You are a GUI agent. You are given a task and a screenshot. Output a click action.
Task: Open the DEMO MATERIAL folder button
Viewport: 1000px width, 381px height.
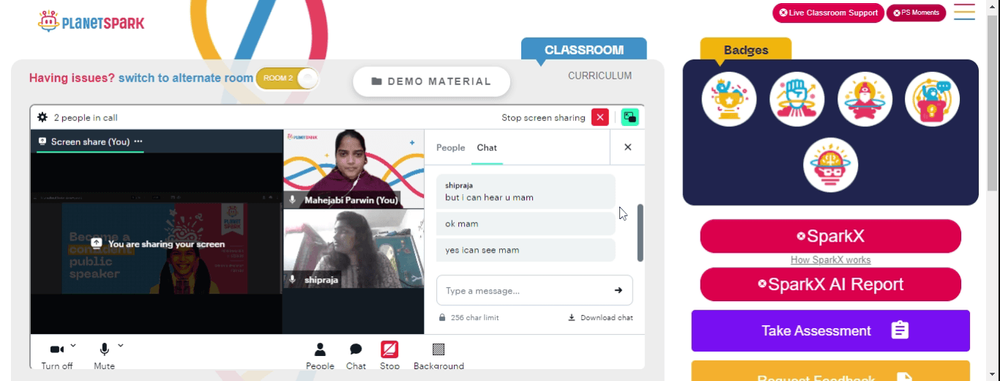[431, 82]
